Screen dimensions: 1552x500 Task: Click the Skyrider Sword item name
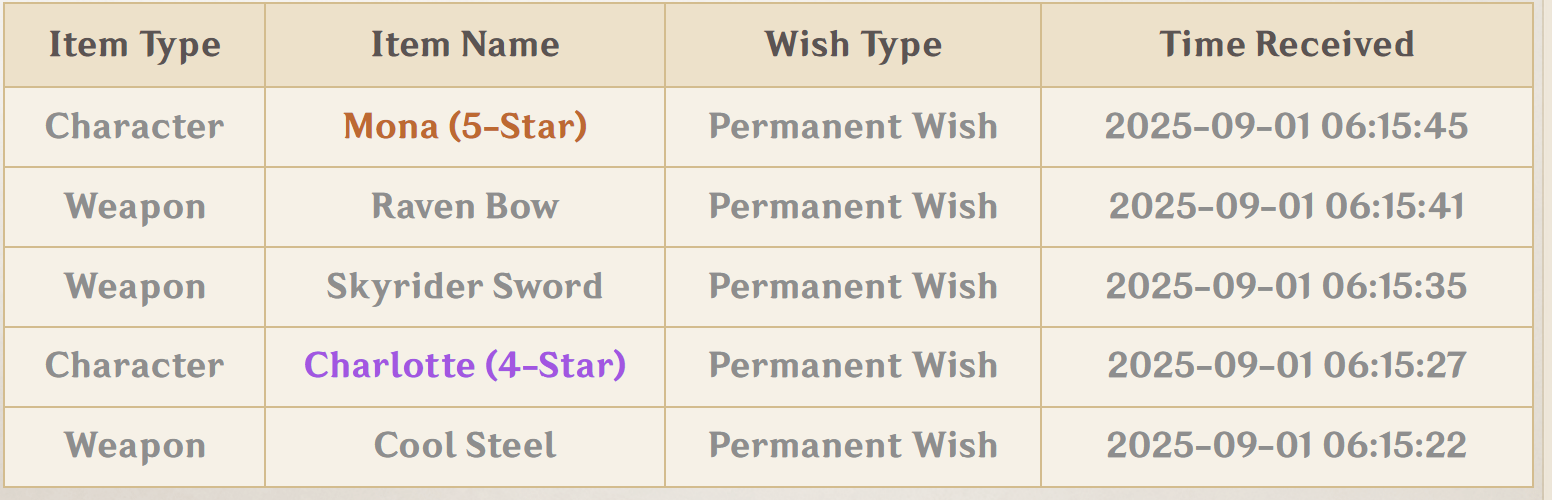465,286
